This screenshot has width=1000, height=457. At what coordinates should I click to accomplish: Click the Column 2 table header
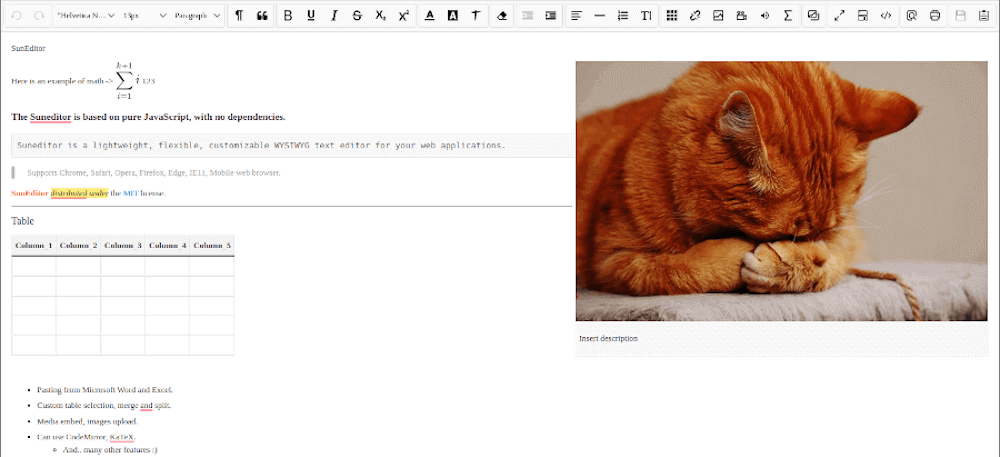click(78, 245)
